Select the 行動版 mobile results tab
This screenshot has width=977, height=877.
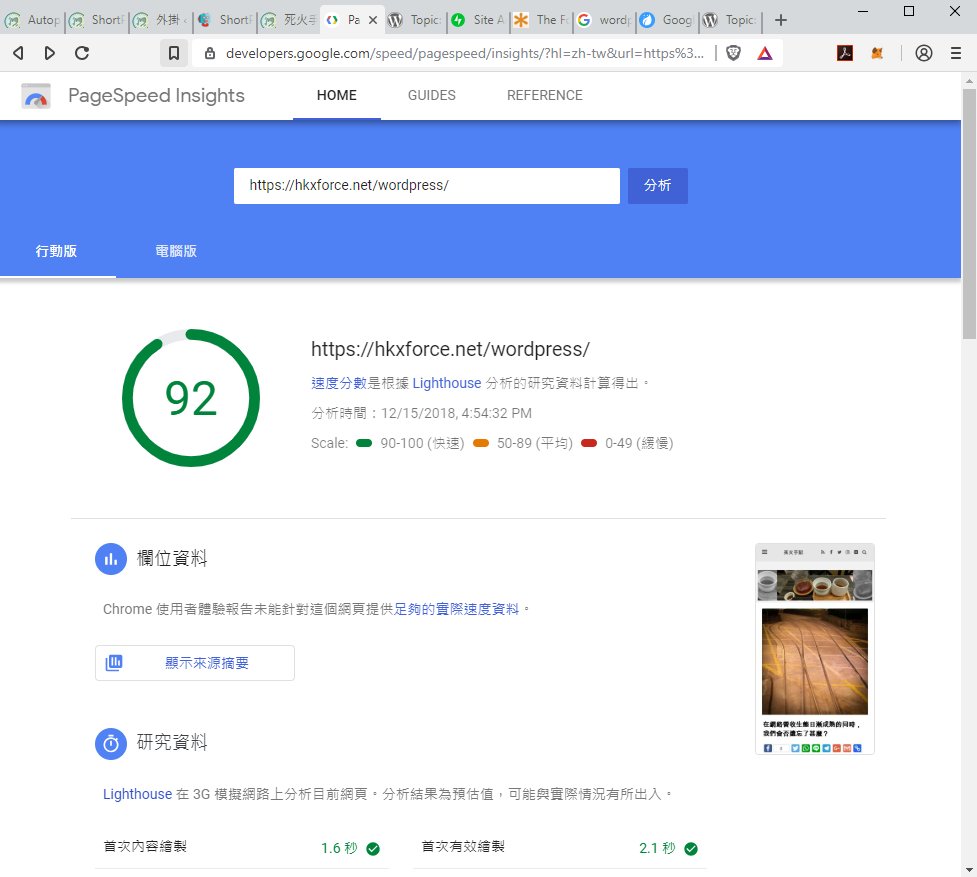[57, 251]
